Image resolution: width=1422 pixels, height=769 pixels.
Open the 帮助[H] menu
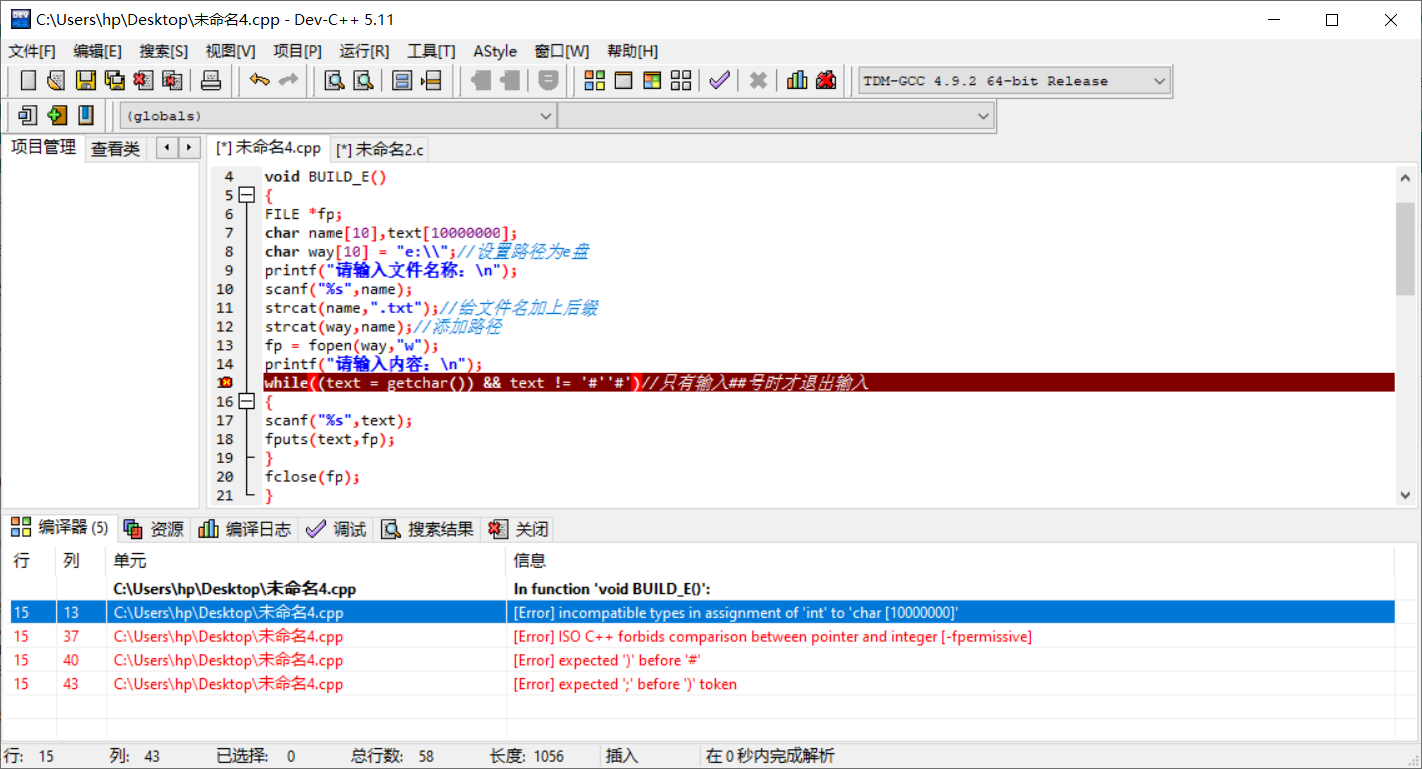pyautogui.click(x=632, y=51)
